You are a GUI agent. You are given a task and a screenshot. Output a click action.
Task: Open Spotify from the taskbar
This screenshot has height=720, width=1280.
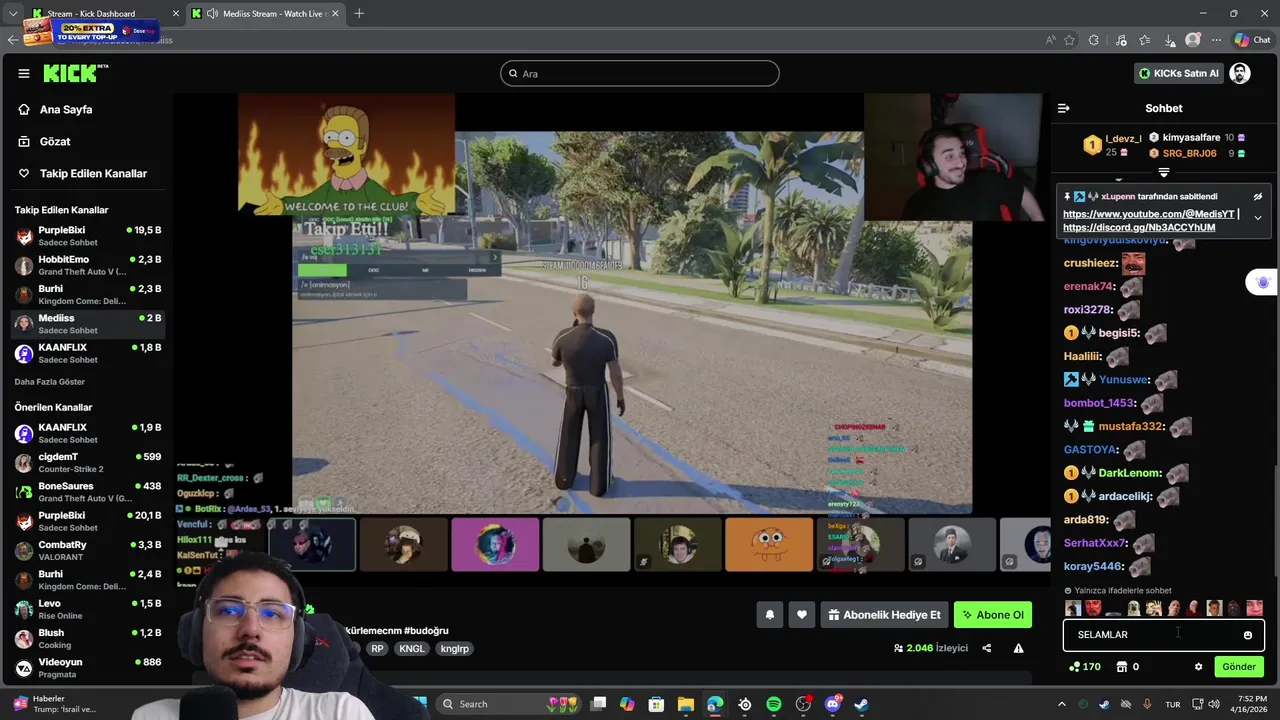(773, 704)
